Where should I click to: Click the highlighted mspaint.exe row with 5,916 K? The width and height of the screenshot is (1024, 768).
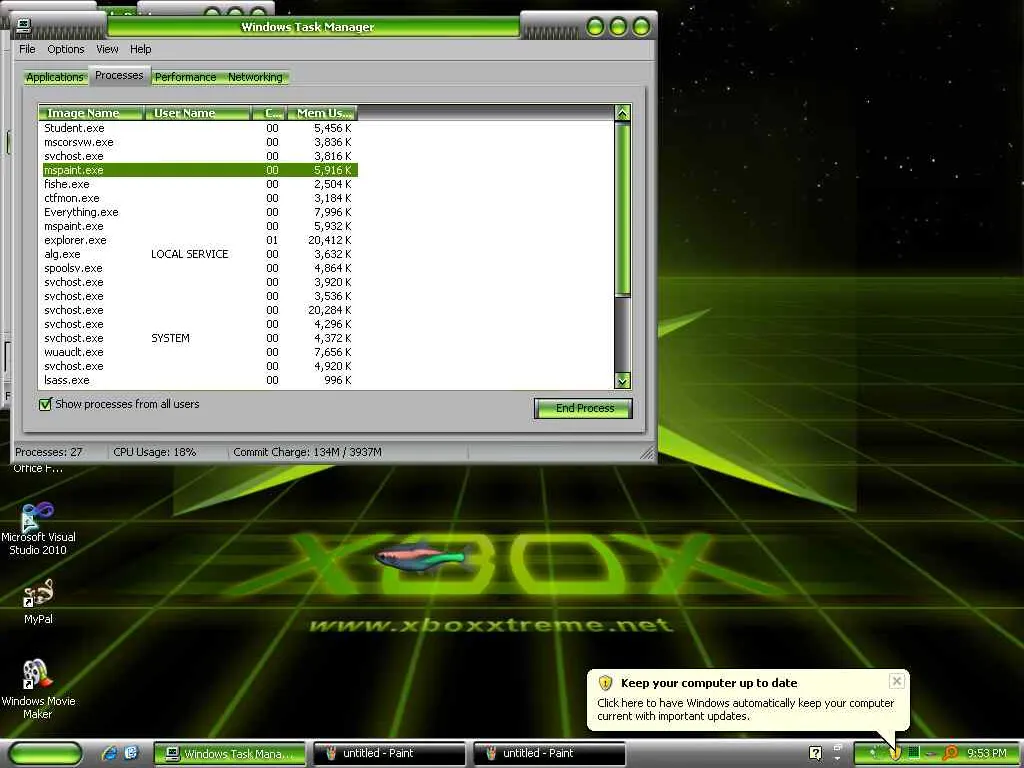coord(199,170)
